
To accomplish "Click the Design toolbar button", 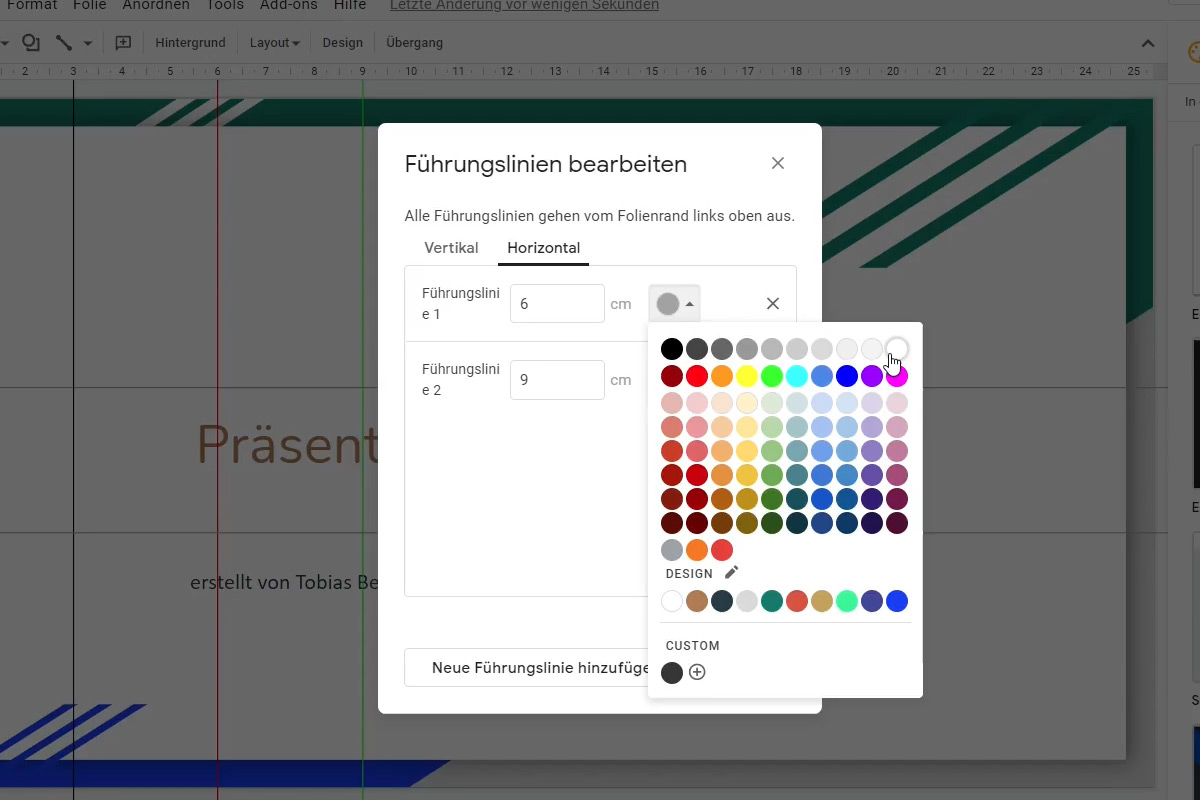I will pos(342,43).
